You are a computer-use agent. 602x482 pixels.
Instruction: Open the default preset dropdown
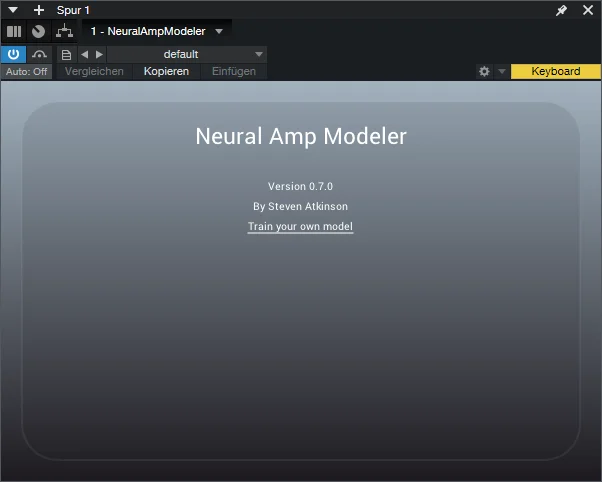point(187,55)
